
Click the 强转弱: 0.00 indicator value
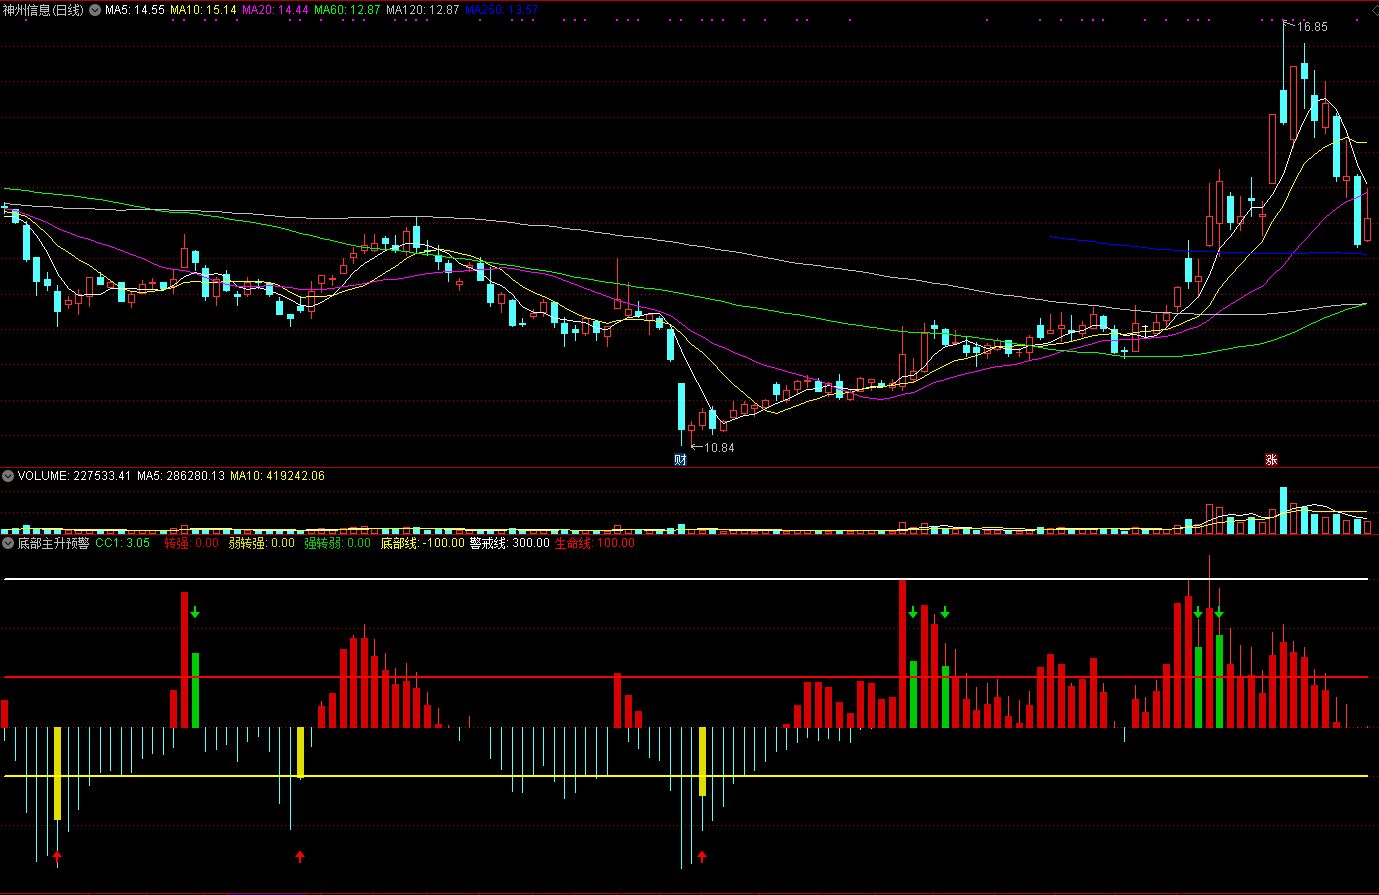point(337,543)
